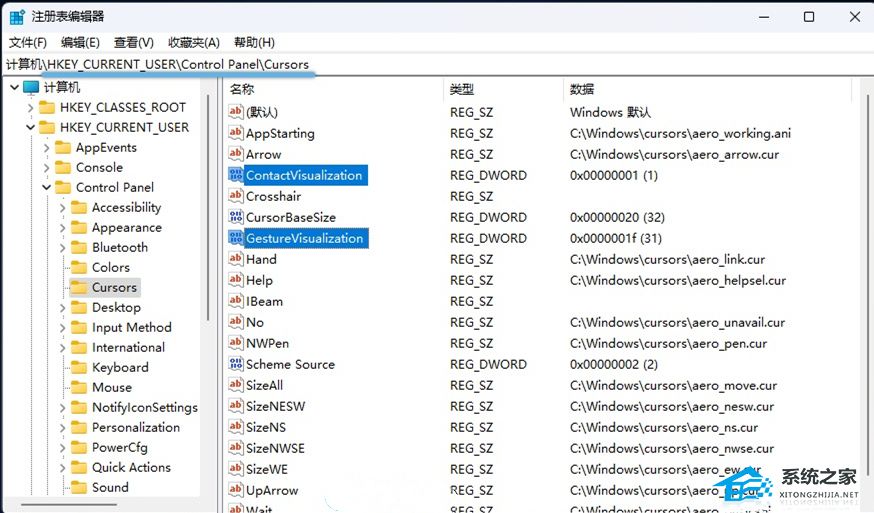Click the DWORD icon beside ContactVisualization
Image resolution: width=874 pixels, height=513 pixels.
click(x=236, y=175)
